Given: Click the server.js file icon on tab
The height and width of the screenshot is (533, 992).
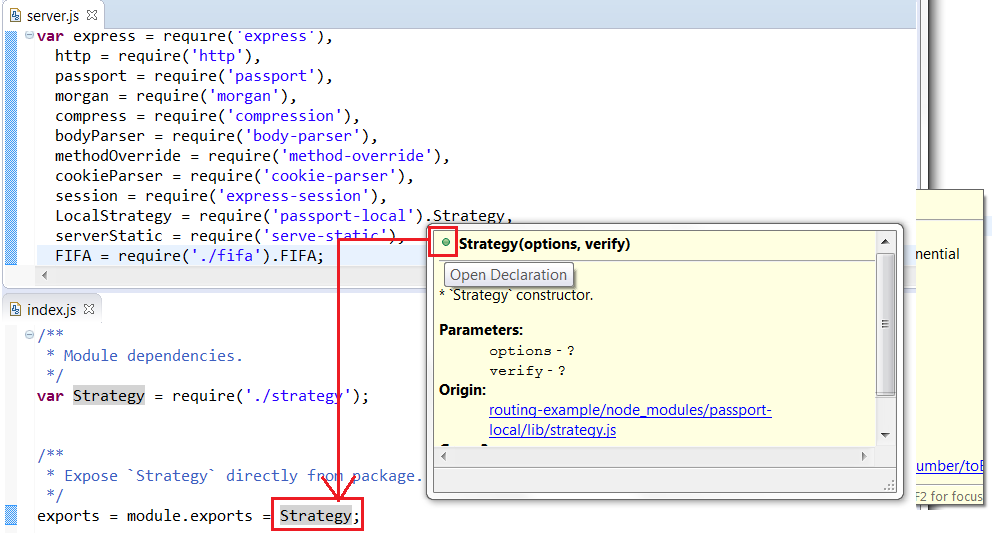Looking at the screenshot, I should point(16,16).
